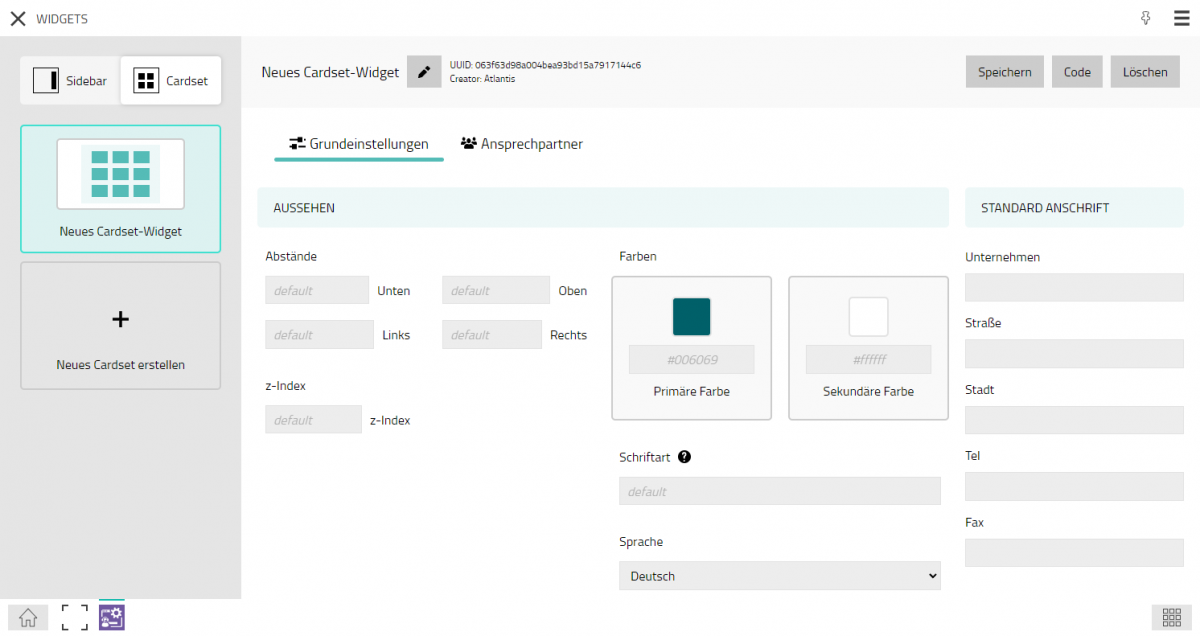Click the #006069 hex color field
Viewport: 1200px width, 636px height.
click(692, 360)
